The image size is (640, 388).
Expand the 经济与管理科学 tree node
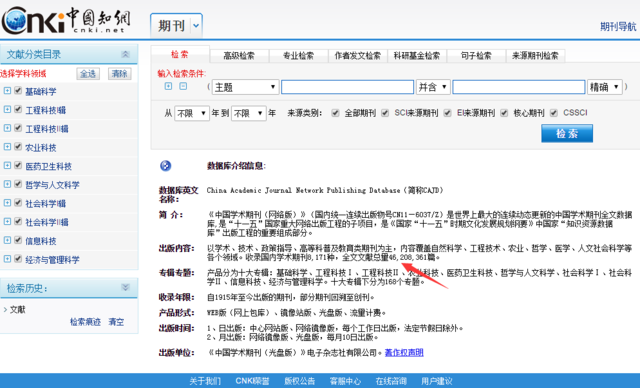pos(7,259)
